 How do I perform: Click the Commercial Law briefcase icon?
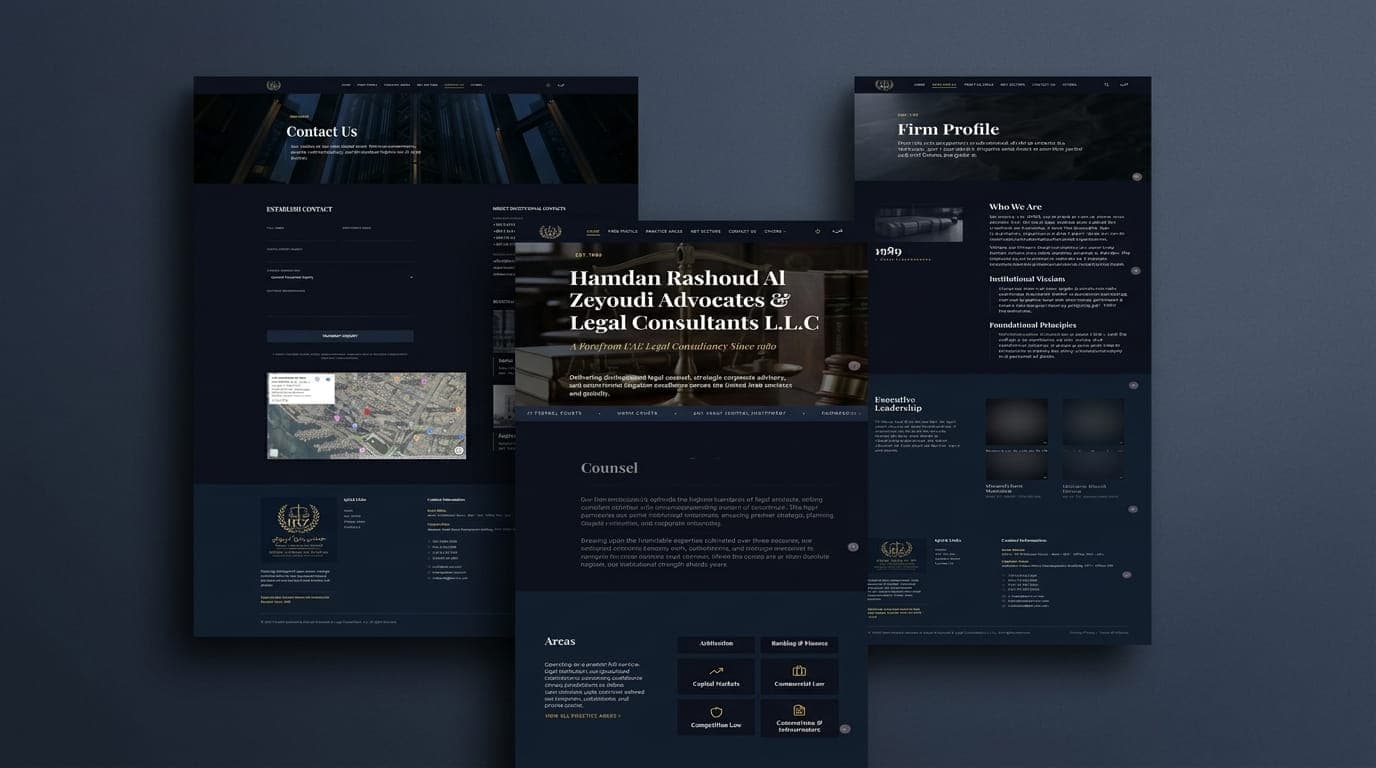tap(799, 671)
